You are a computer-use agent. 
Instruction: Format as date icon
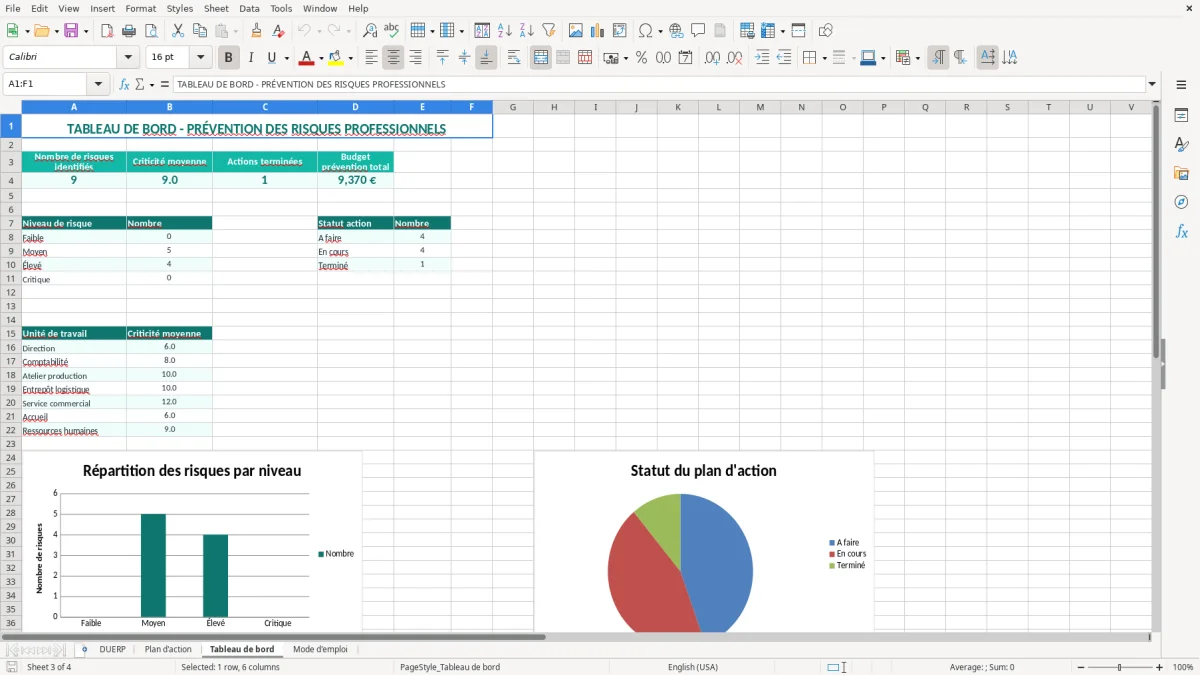685,58
